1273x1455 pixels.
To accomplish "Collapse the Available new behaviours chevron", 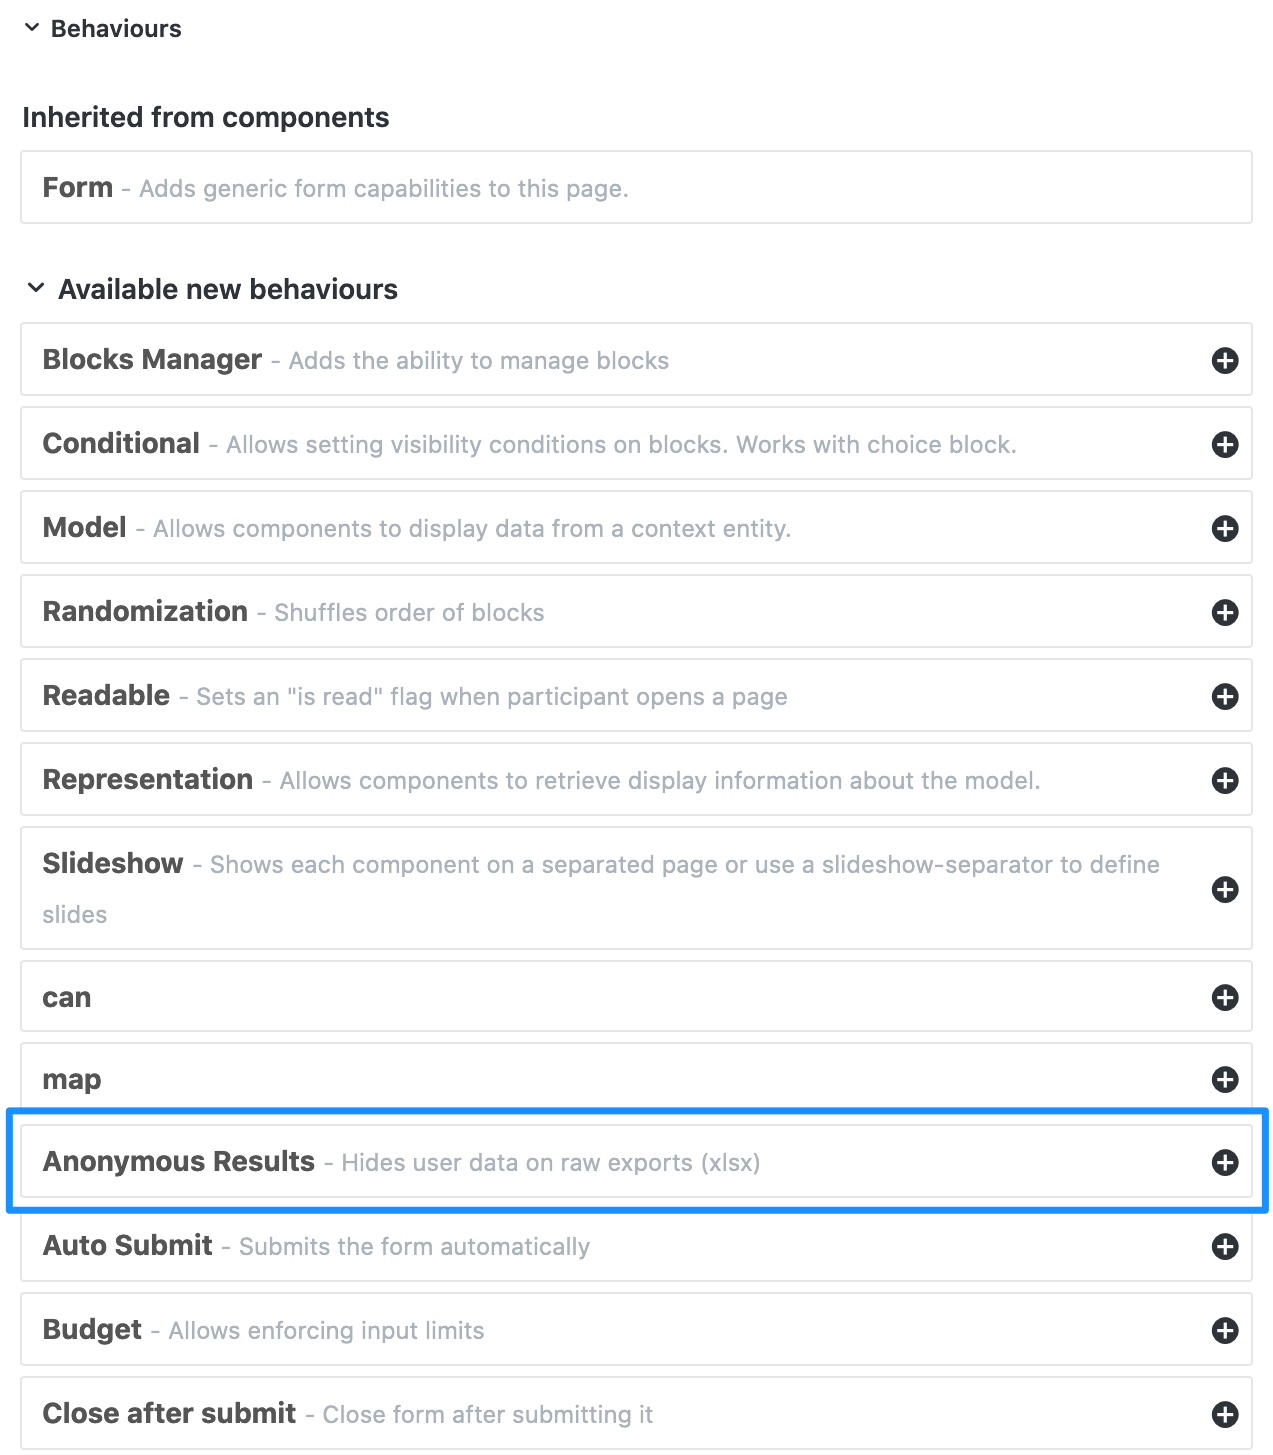I will pyautogui.click(x=36, y=288).
